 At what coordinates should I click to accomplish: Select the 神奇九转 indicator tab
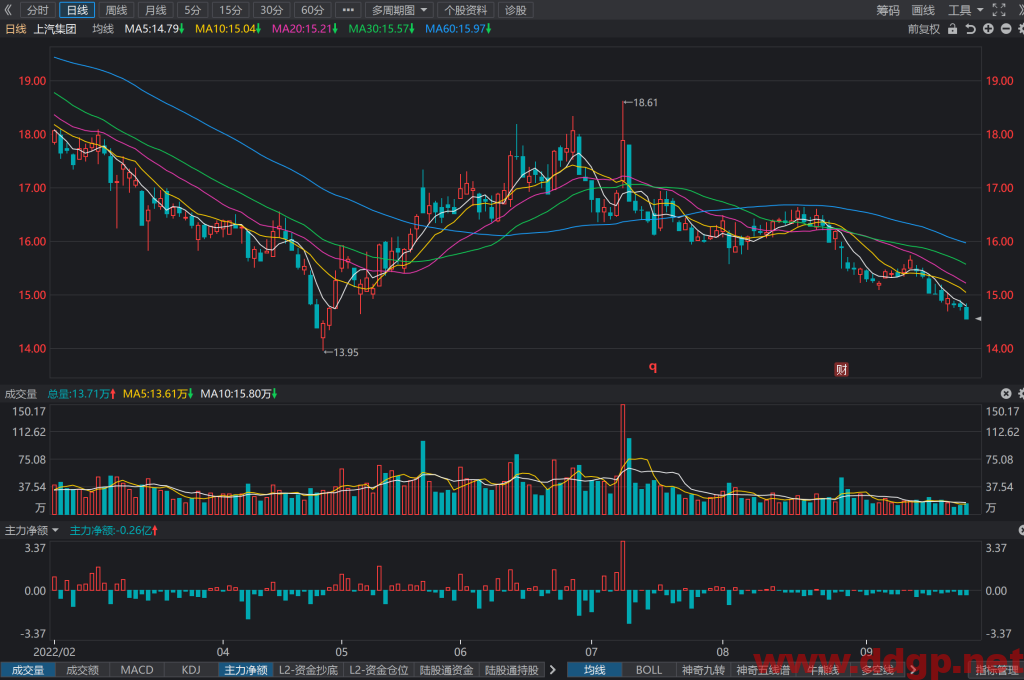[703, 670]
